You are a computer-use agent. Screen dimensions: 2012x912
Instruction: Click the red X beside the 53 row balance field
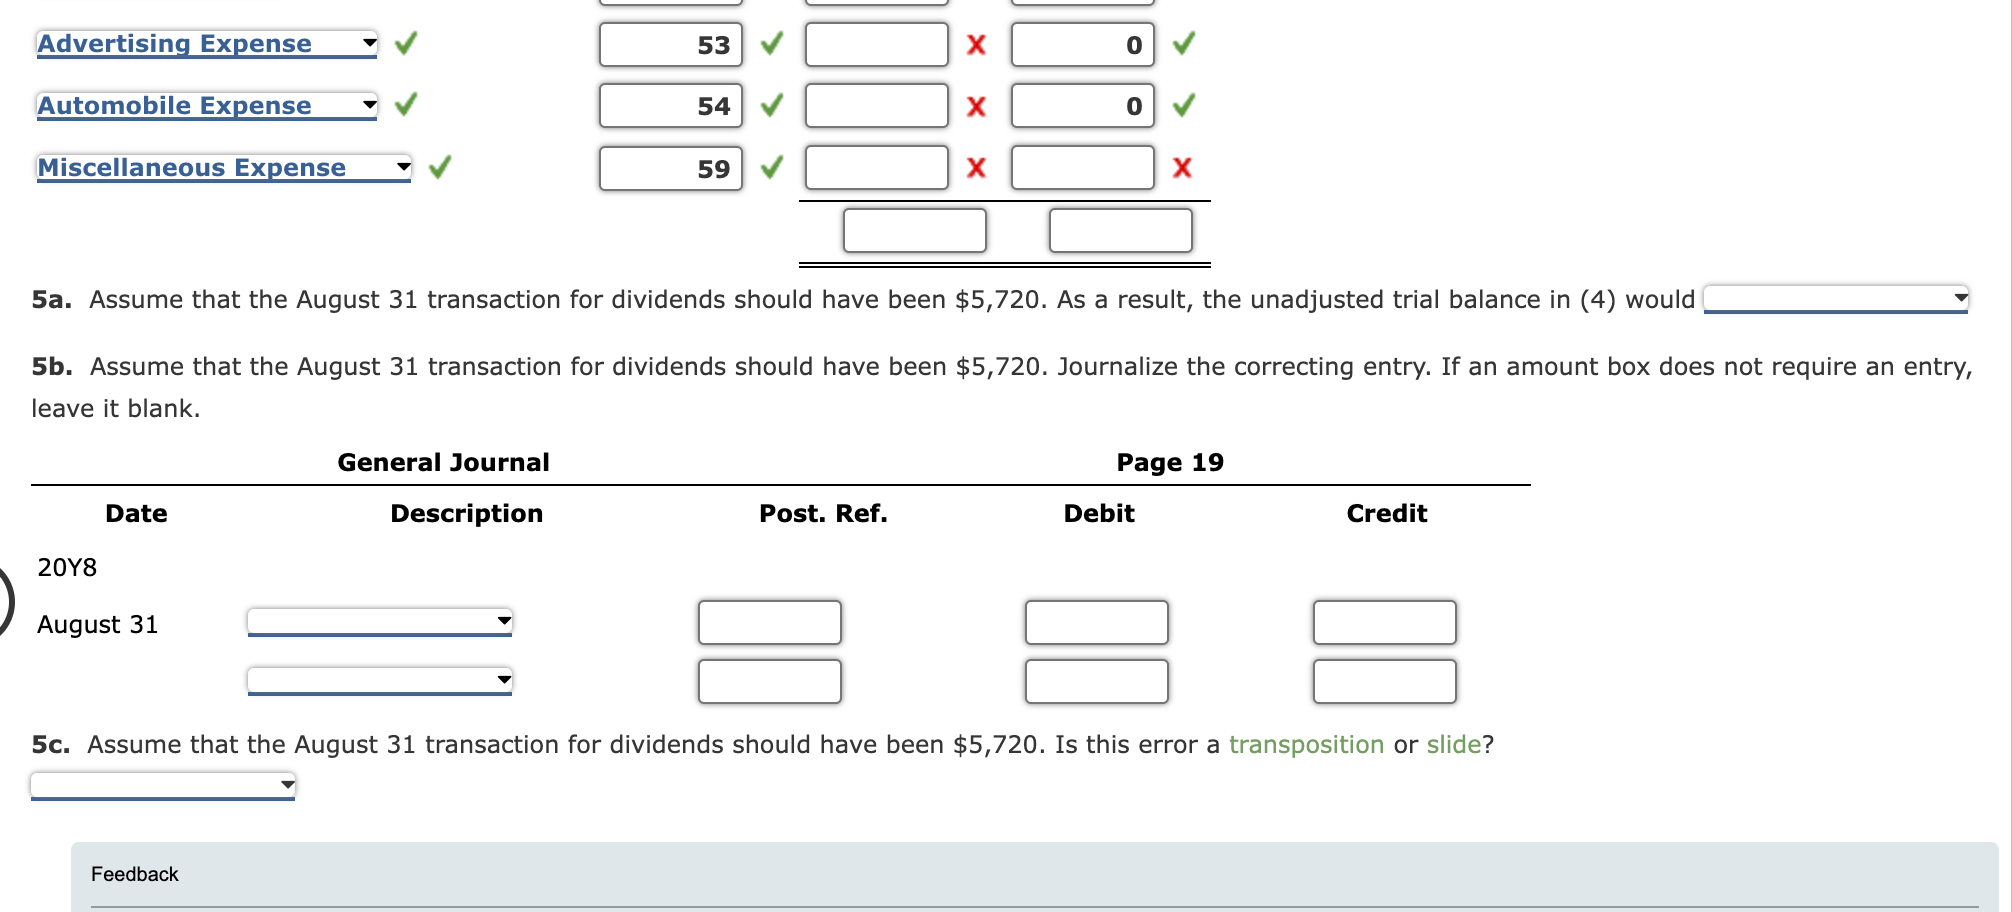click(x=976, y=43)
